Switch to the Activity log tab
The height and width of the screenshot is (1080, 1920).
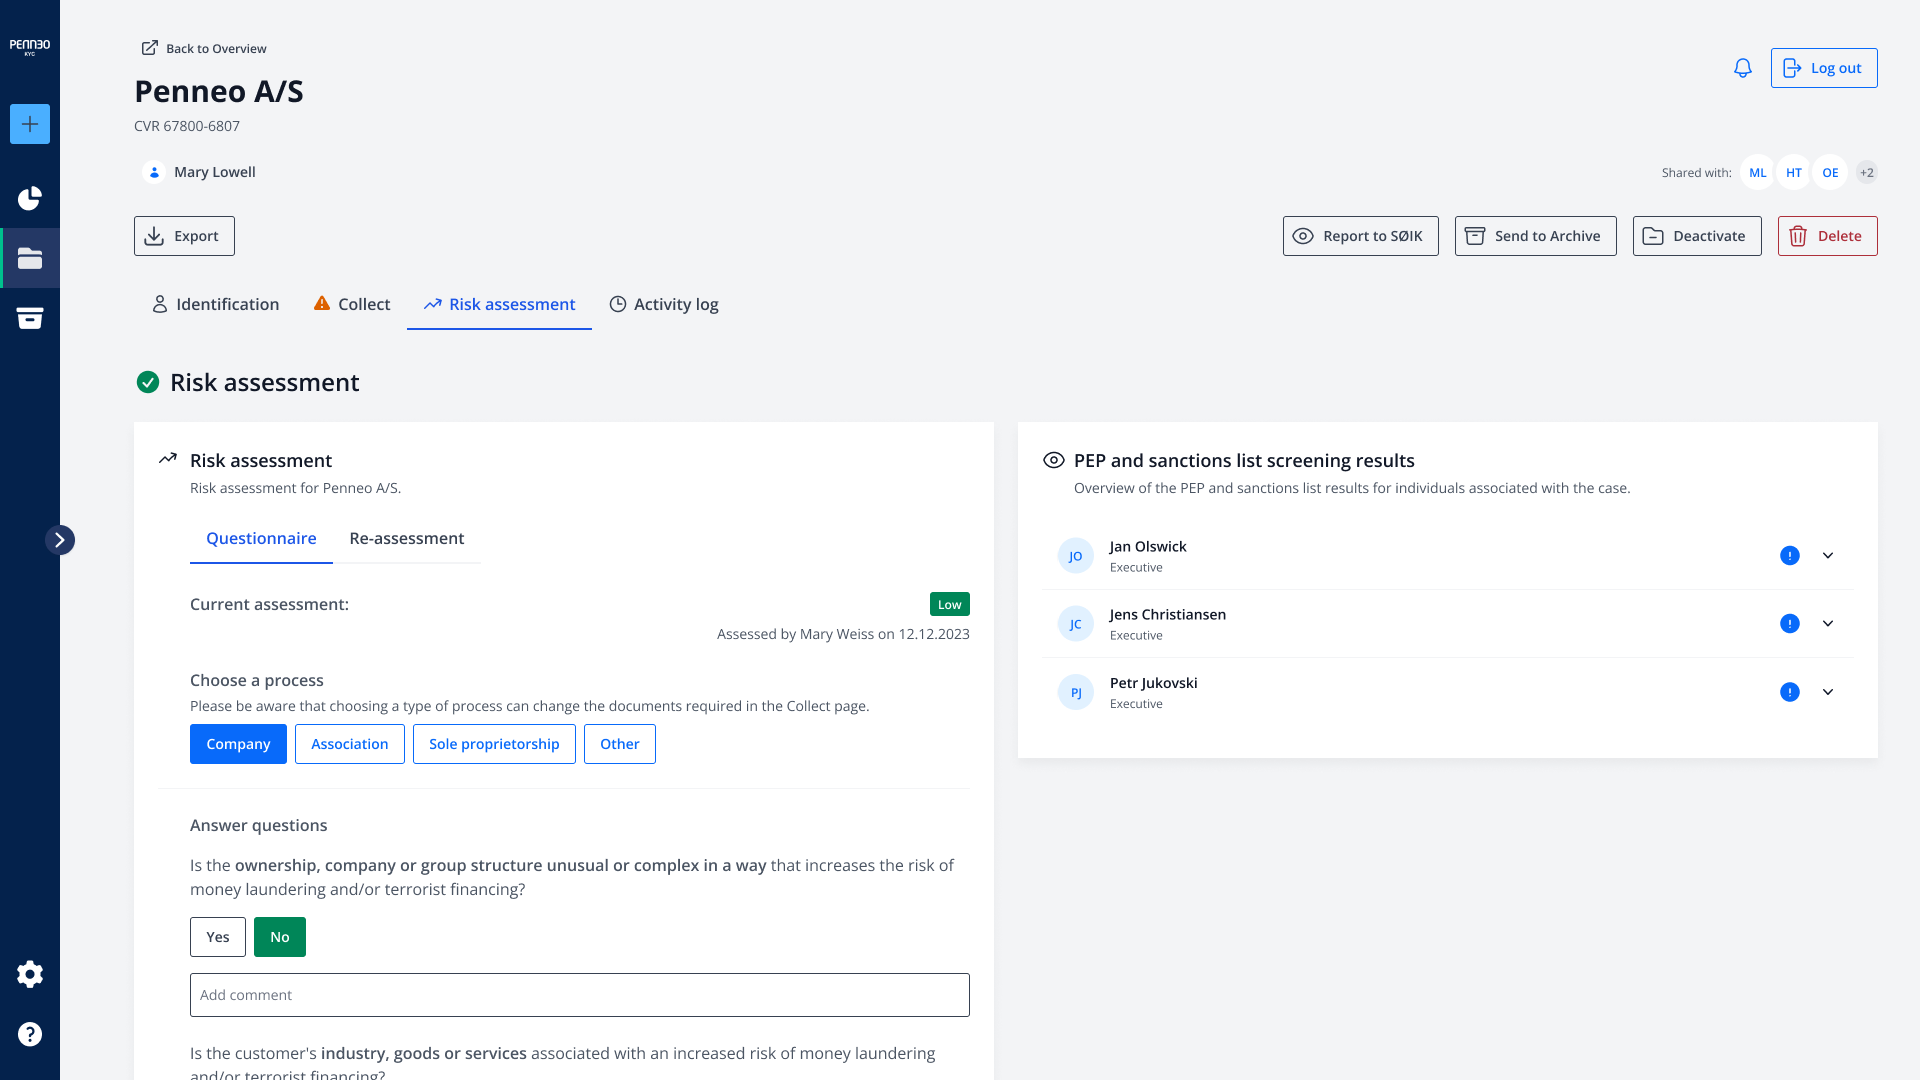664,304
